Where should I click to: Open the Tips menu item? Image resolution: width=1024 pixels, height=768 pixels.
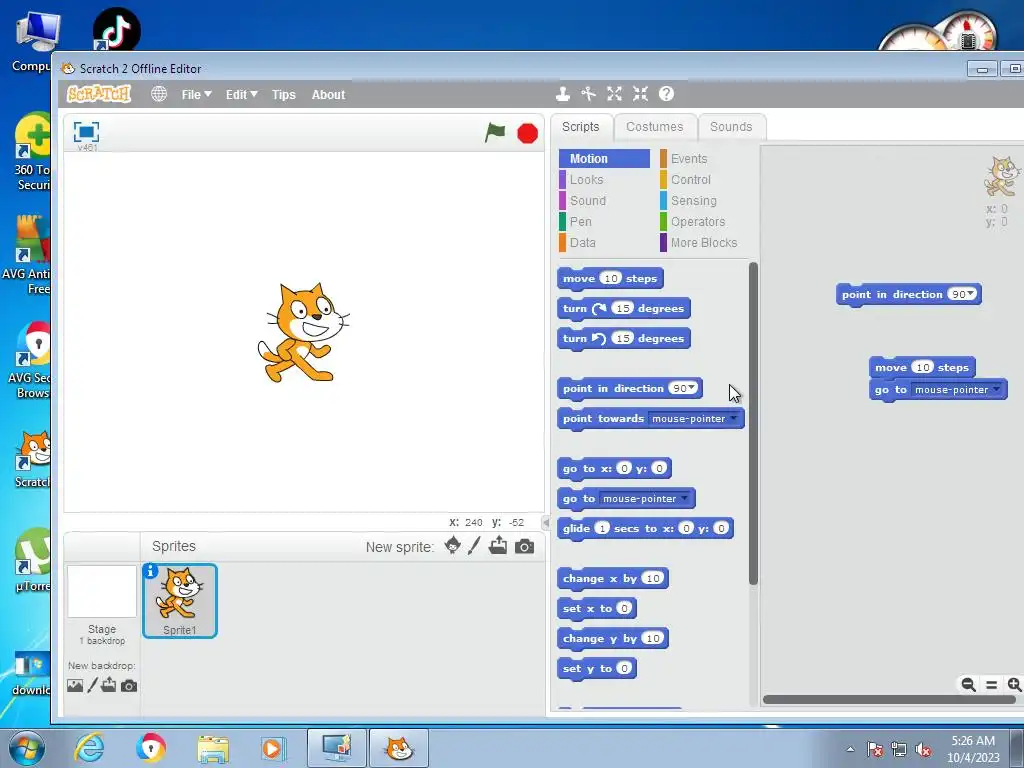[x=283, y=95]
